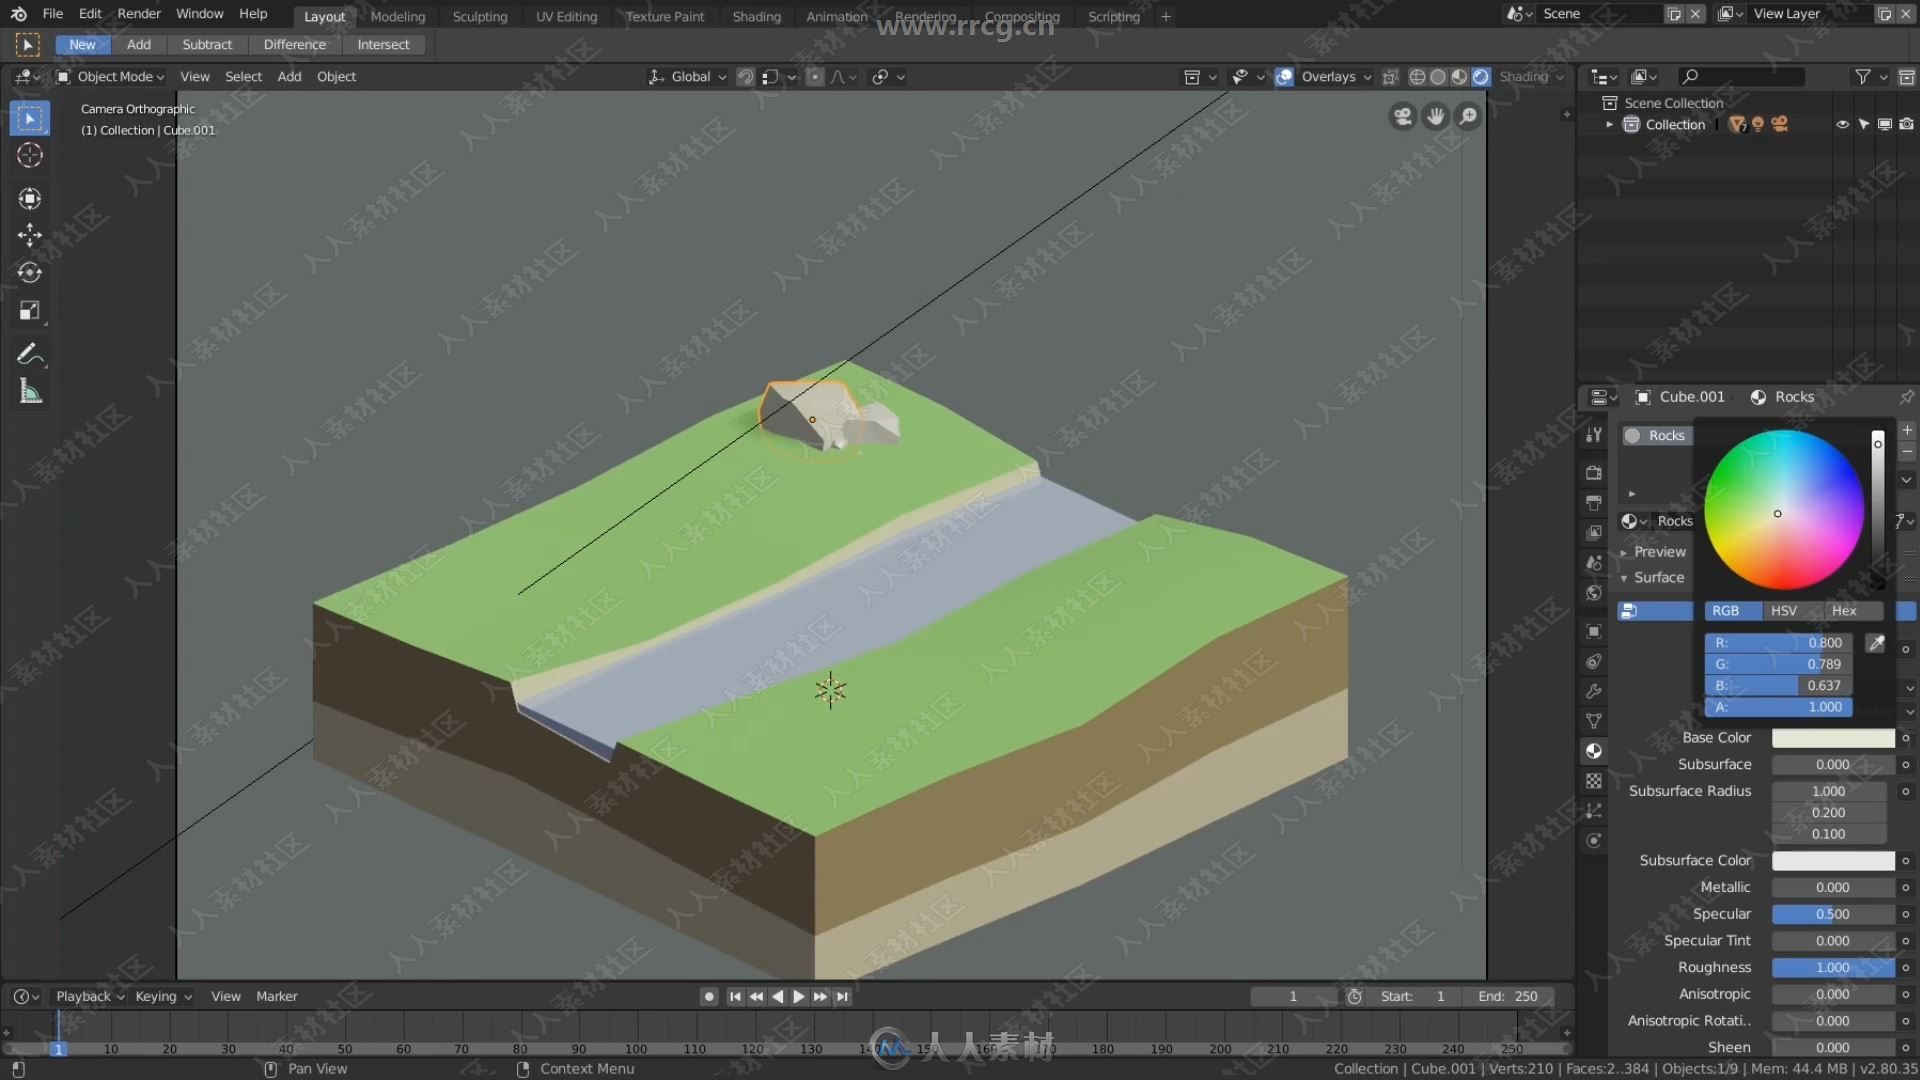Click the Rotate tool icon
The width and height of the screenshot is (1920, 1080).
tap(29, 272)
